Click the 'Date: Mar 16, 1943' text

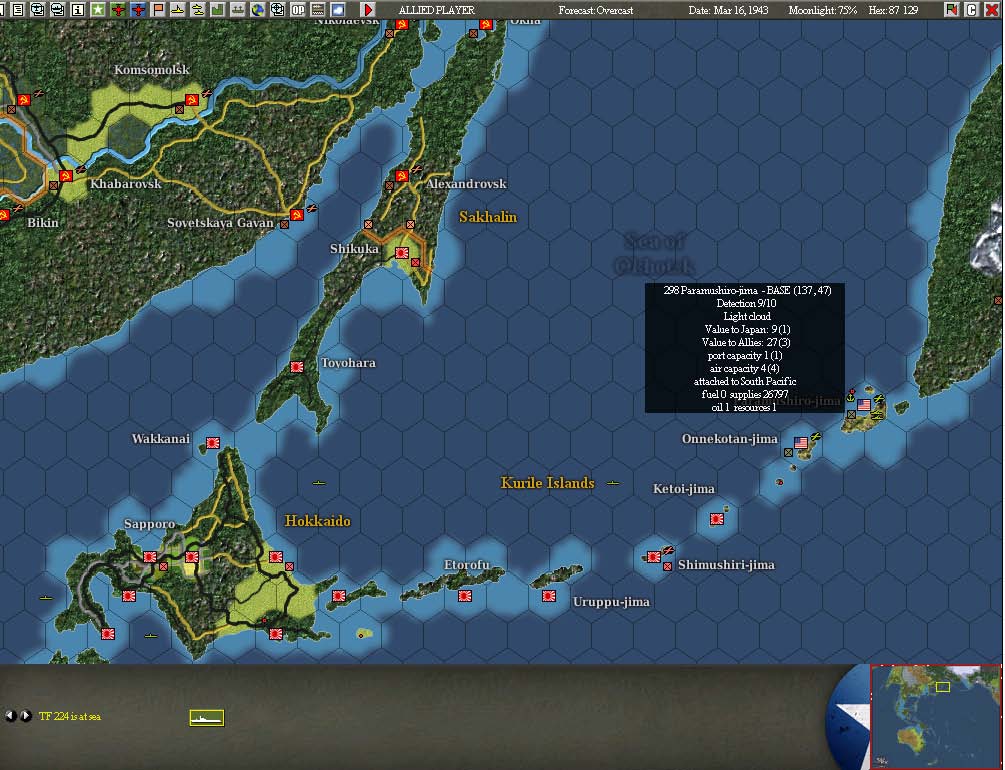pyautogui.click(x=728, y=10)
